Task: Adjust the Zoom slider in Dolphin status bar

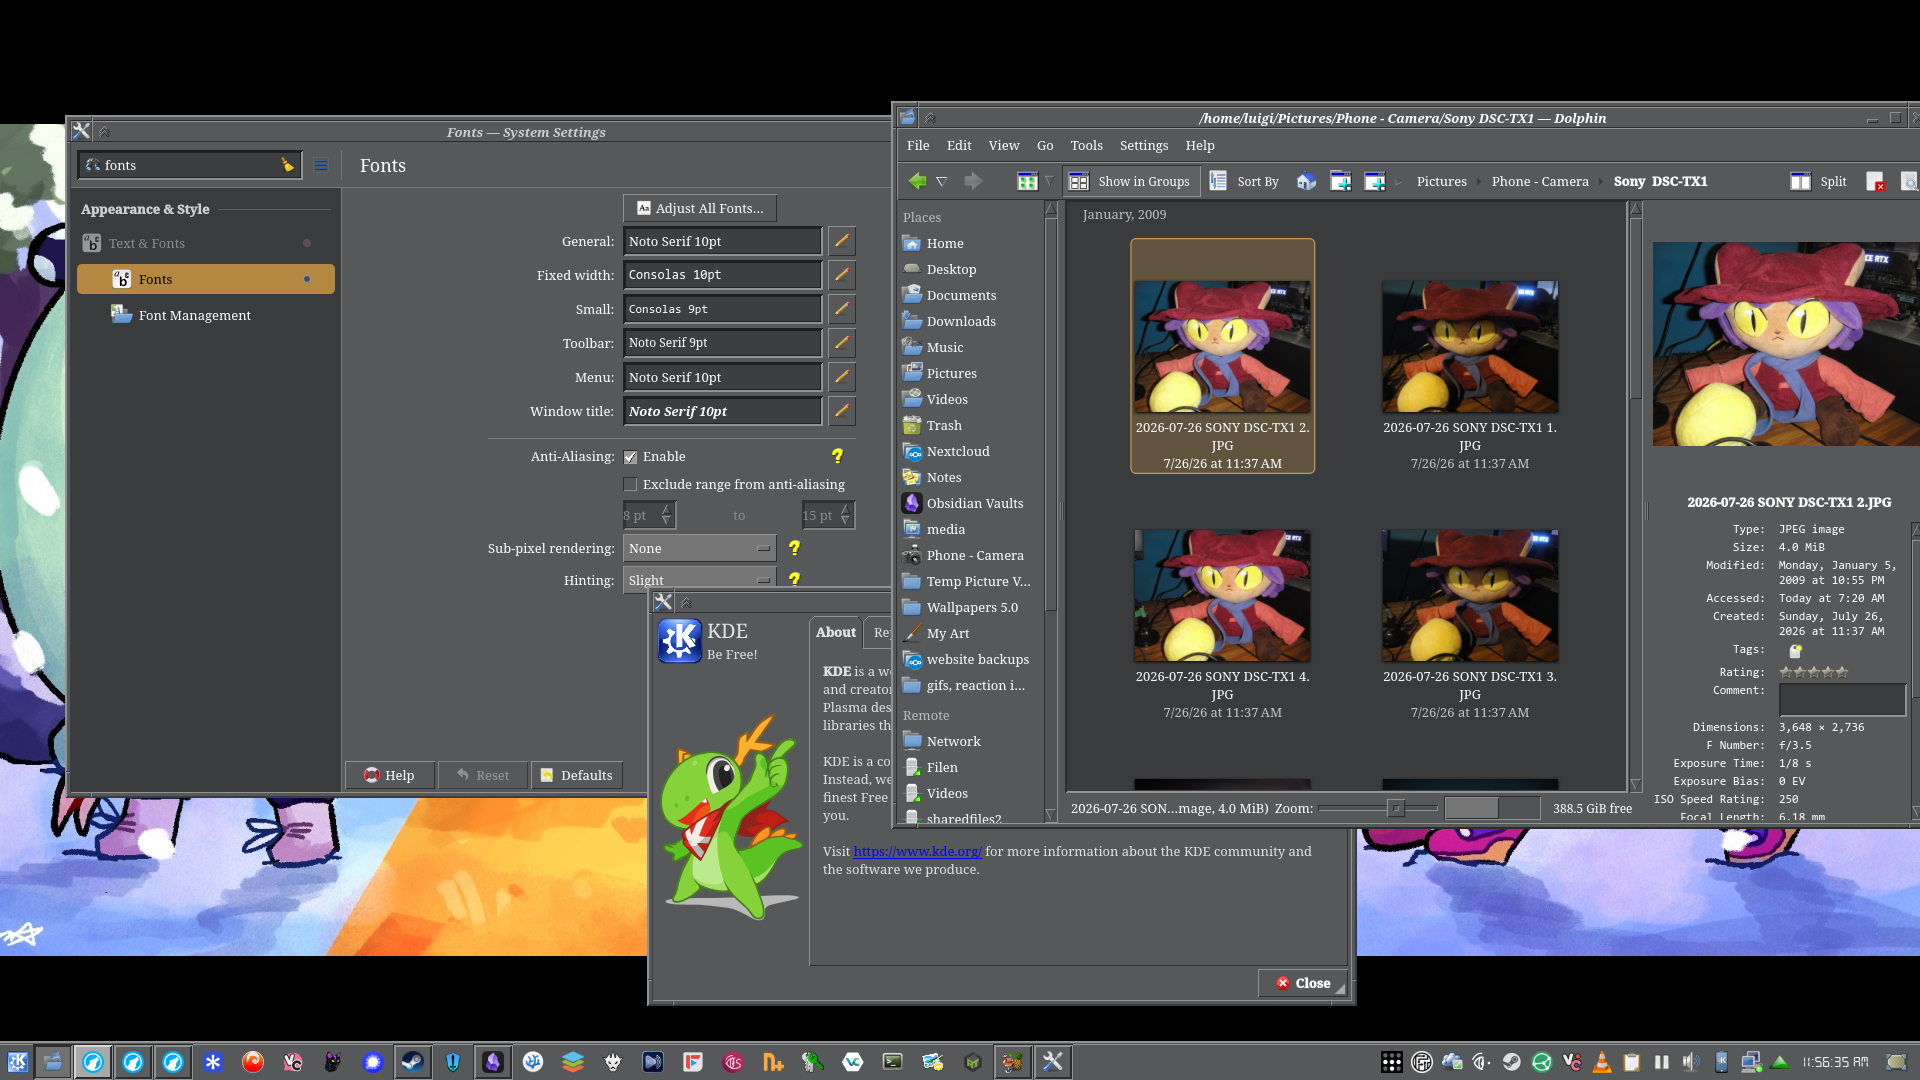Action: point(1378,808)
